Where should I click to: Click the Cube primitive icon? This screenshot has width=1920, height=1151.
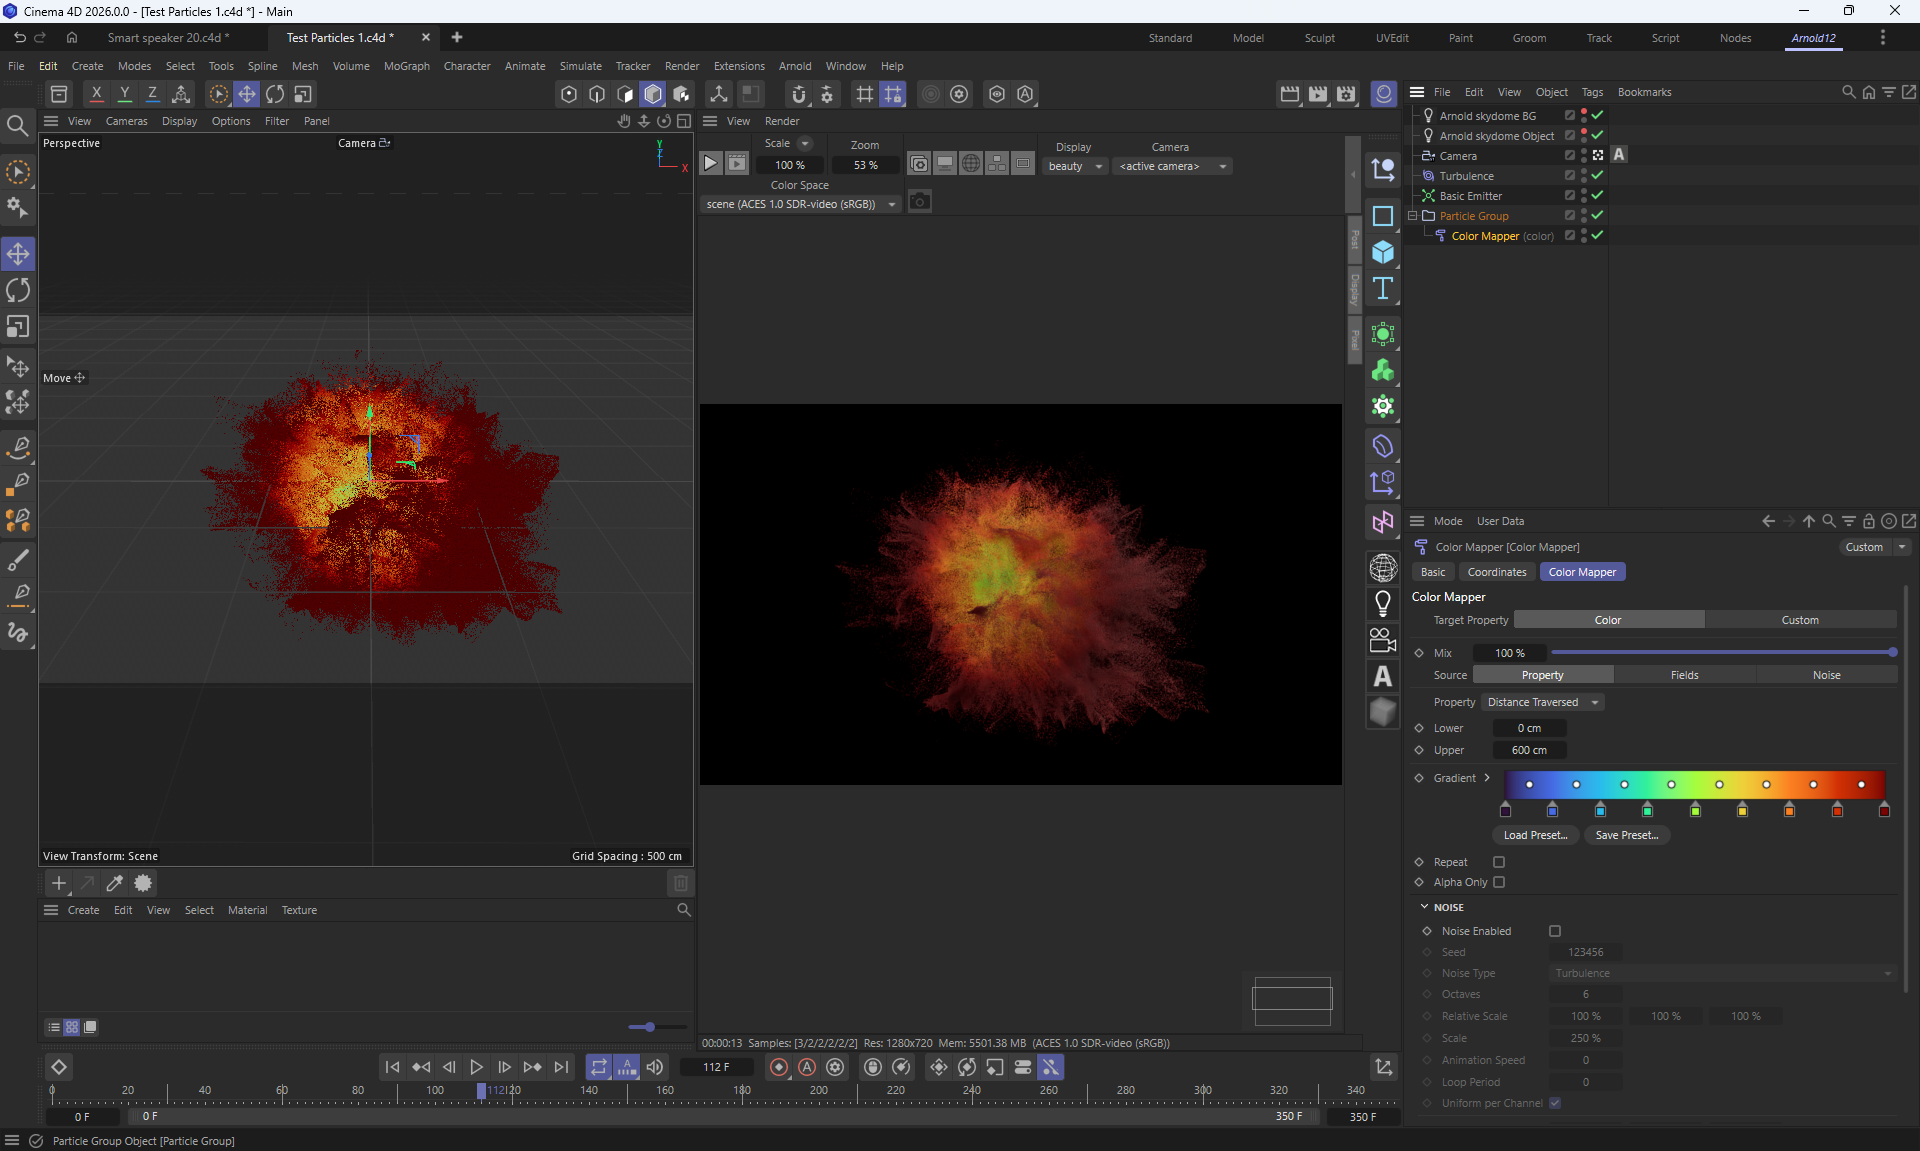click(x=1383, y=252)
